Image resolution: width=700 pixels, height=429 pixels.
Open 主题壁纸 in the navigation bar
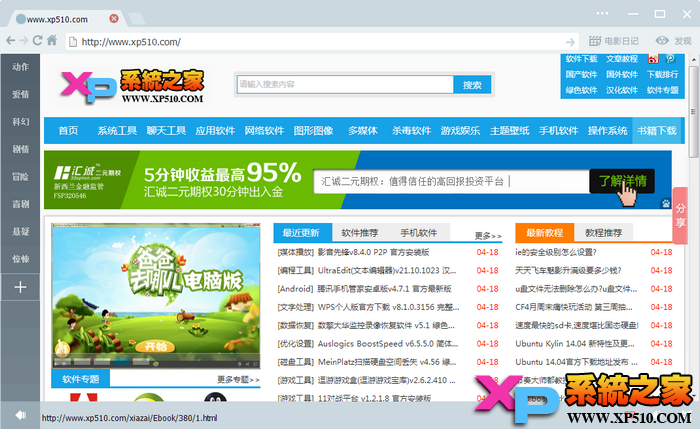tap(509, 130)
